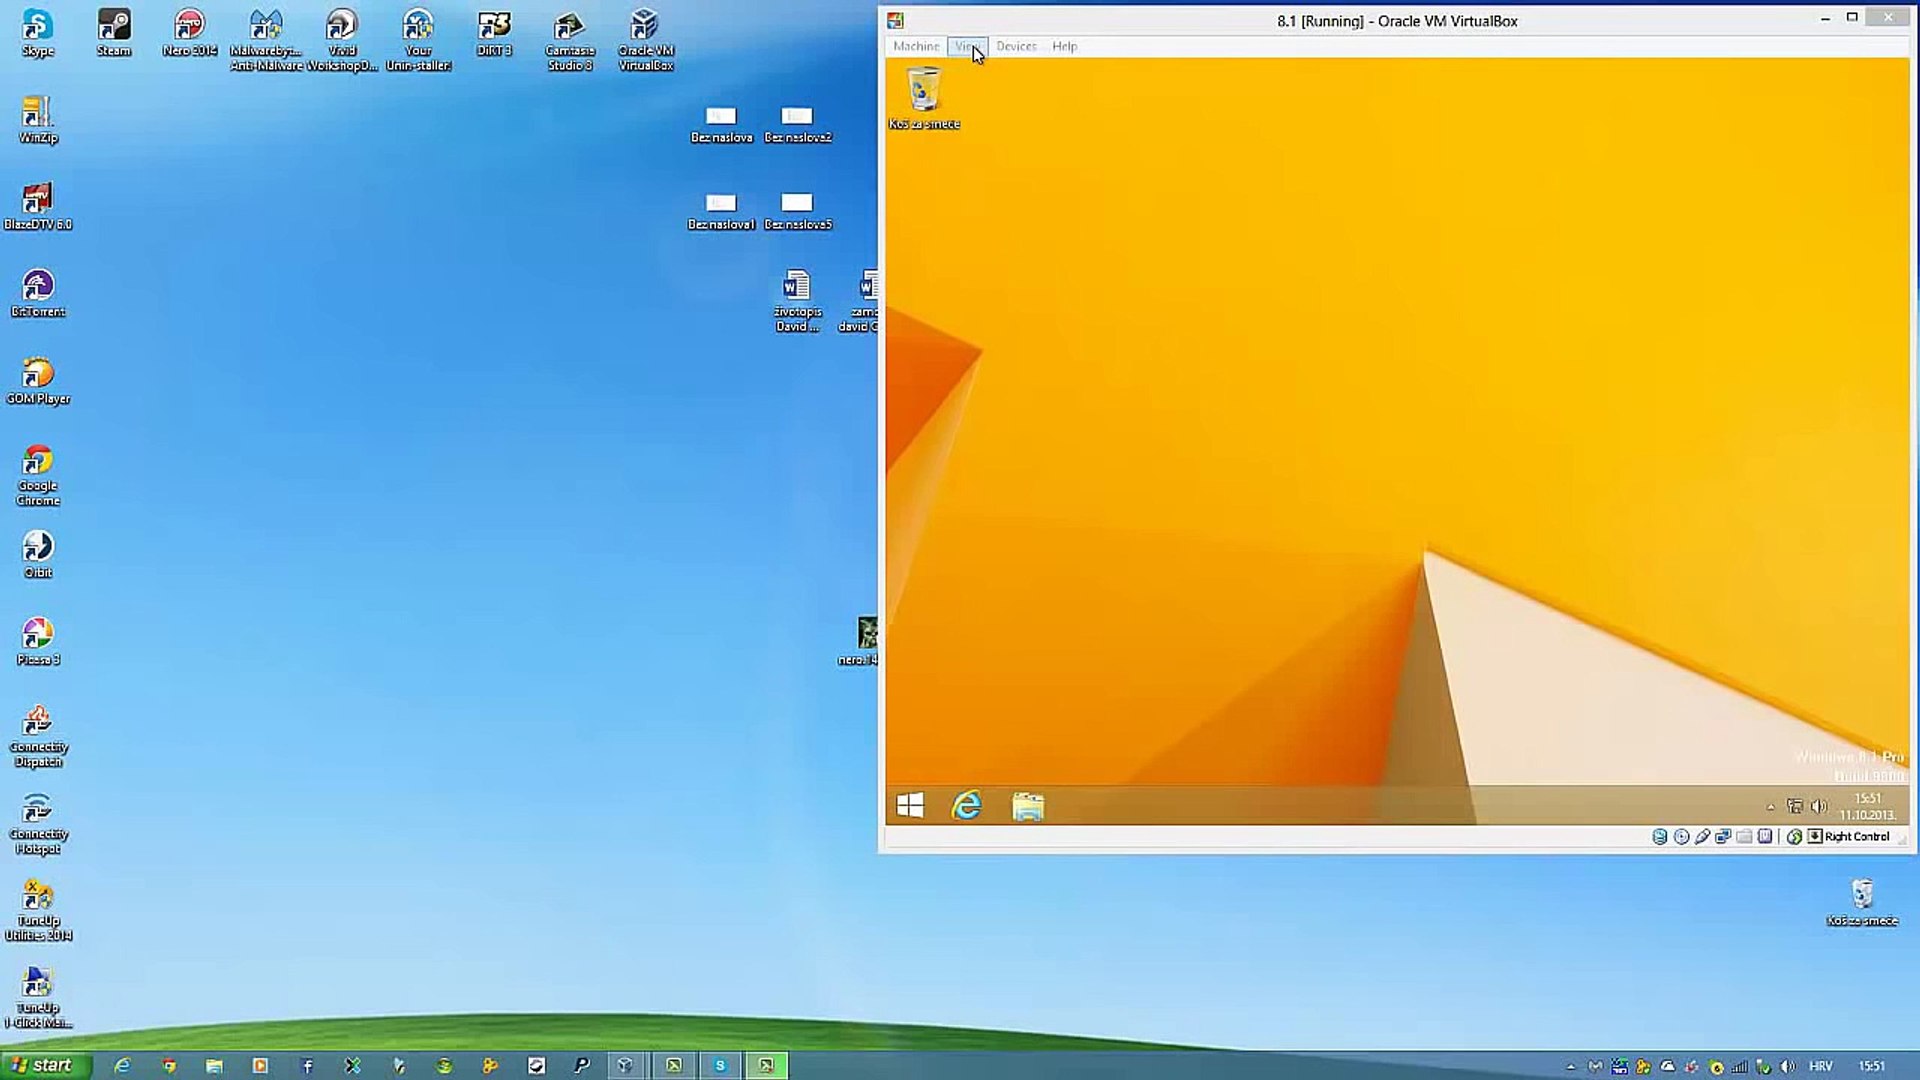Open the Help menu

click(1064, 46)
